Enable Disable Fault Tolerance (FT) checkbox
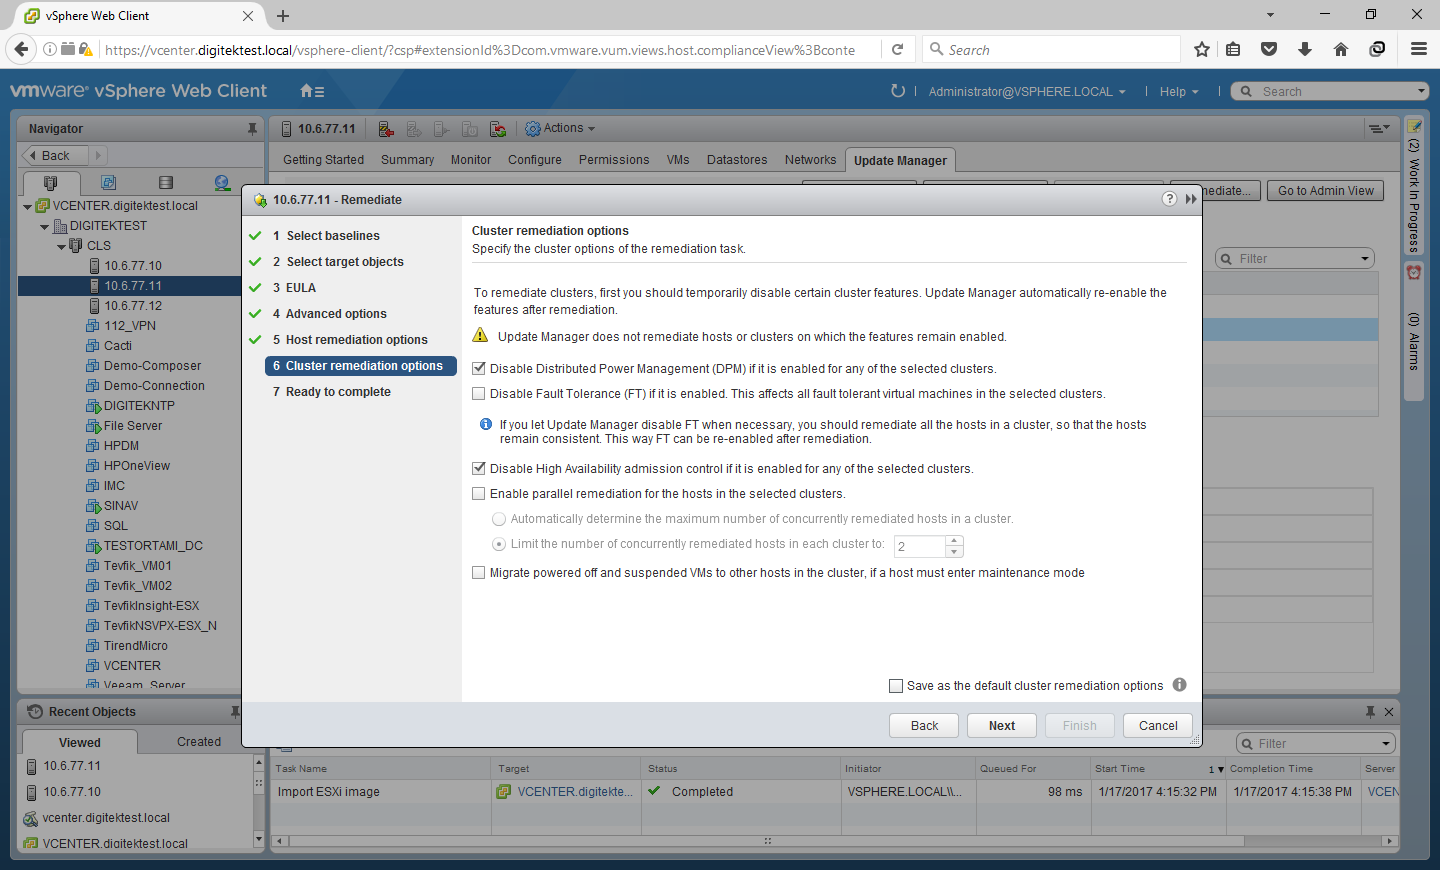 tap(479, 394)
